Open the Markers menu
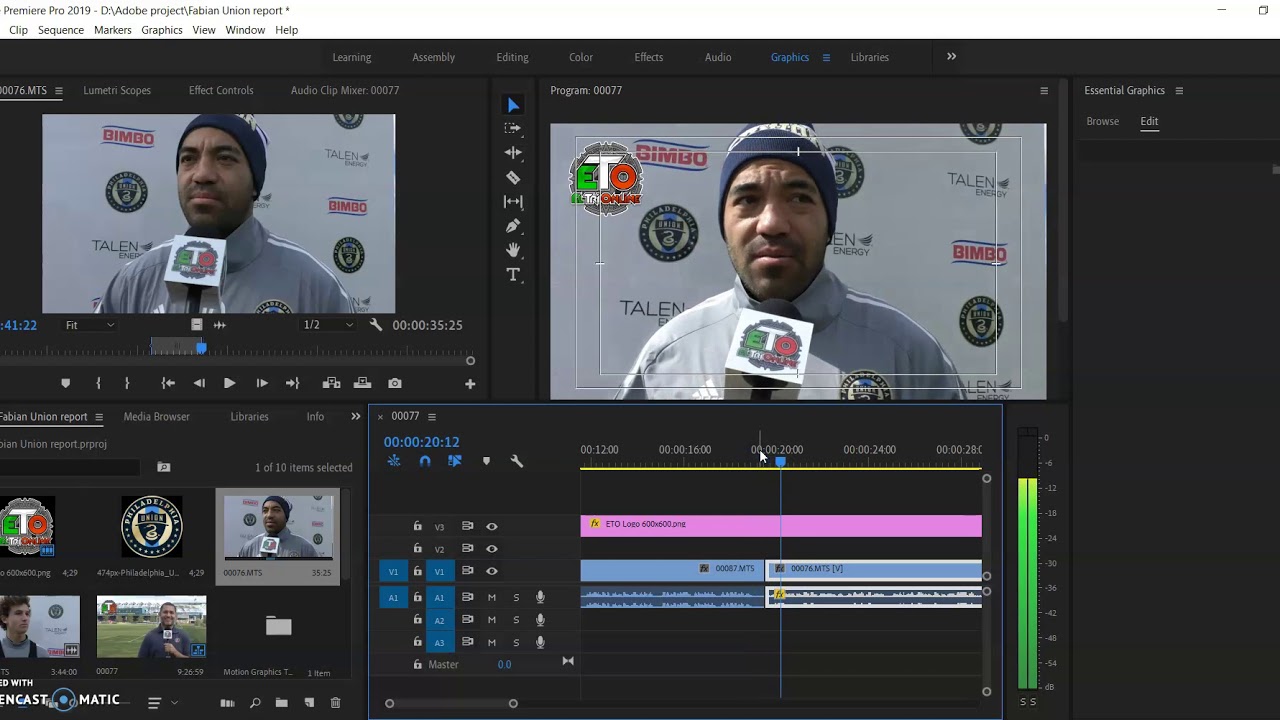1280x720 pixels. tap(113, 30)
